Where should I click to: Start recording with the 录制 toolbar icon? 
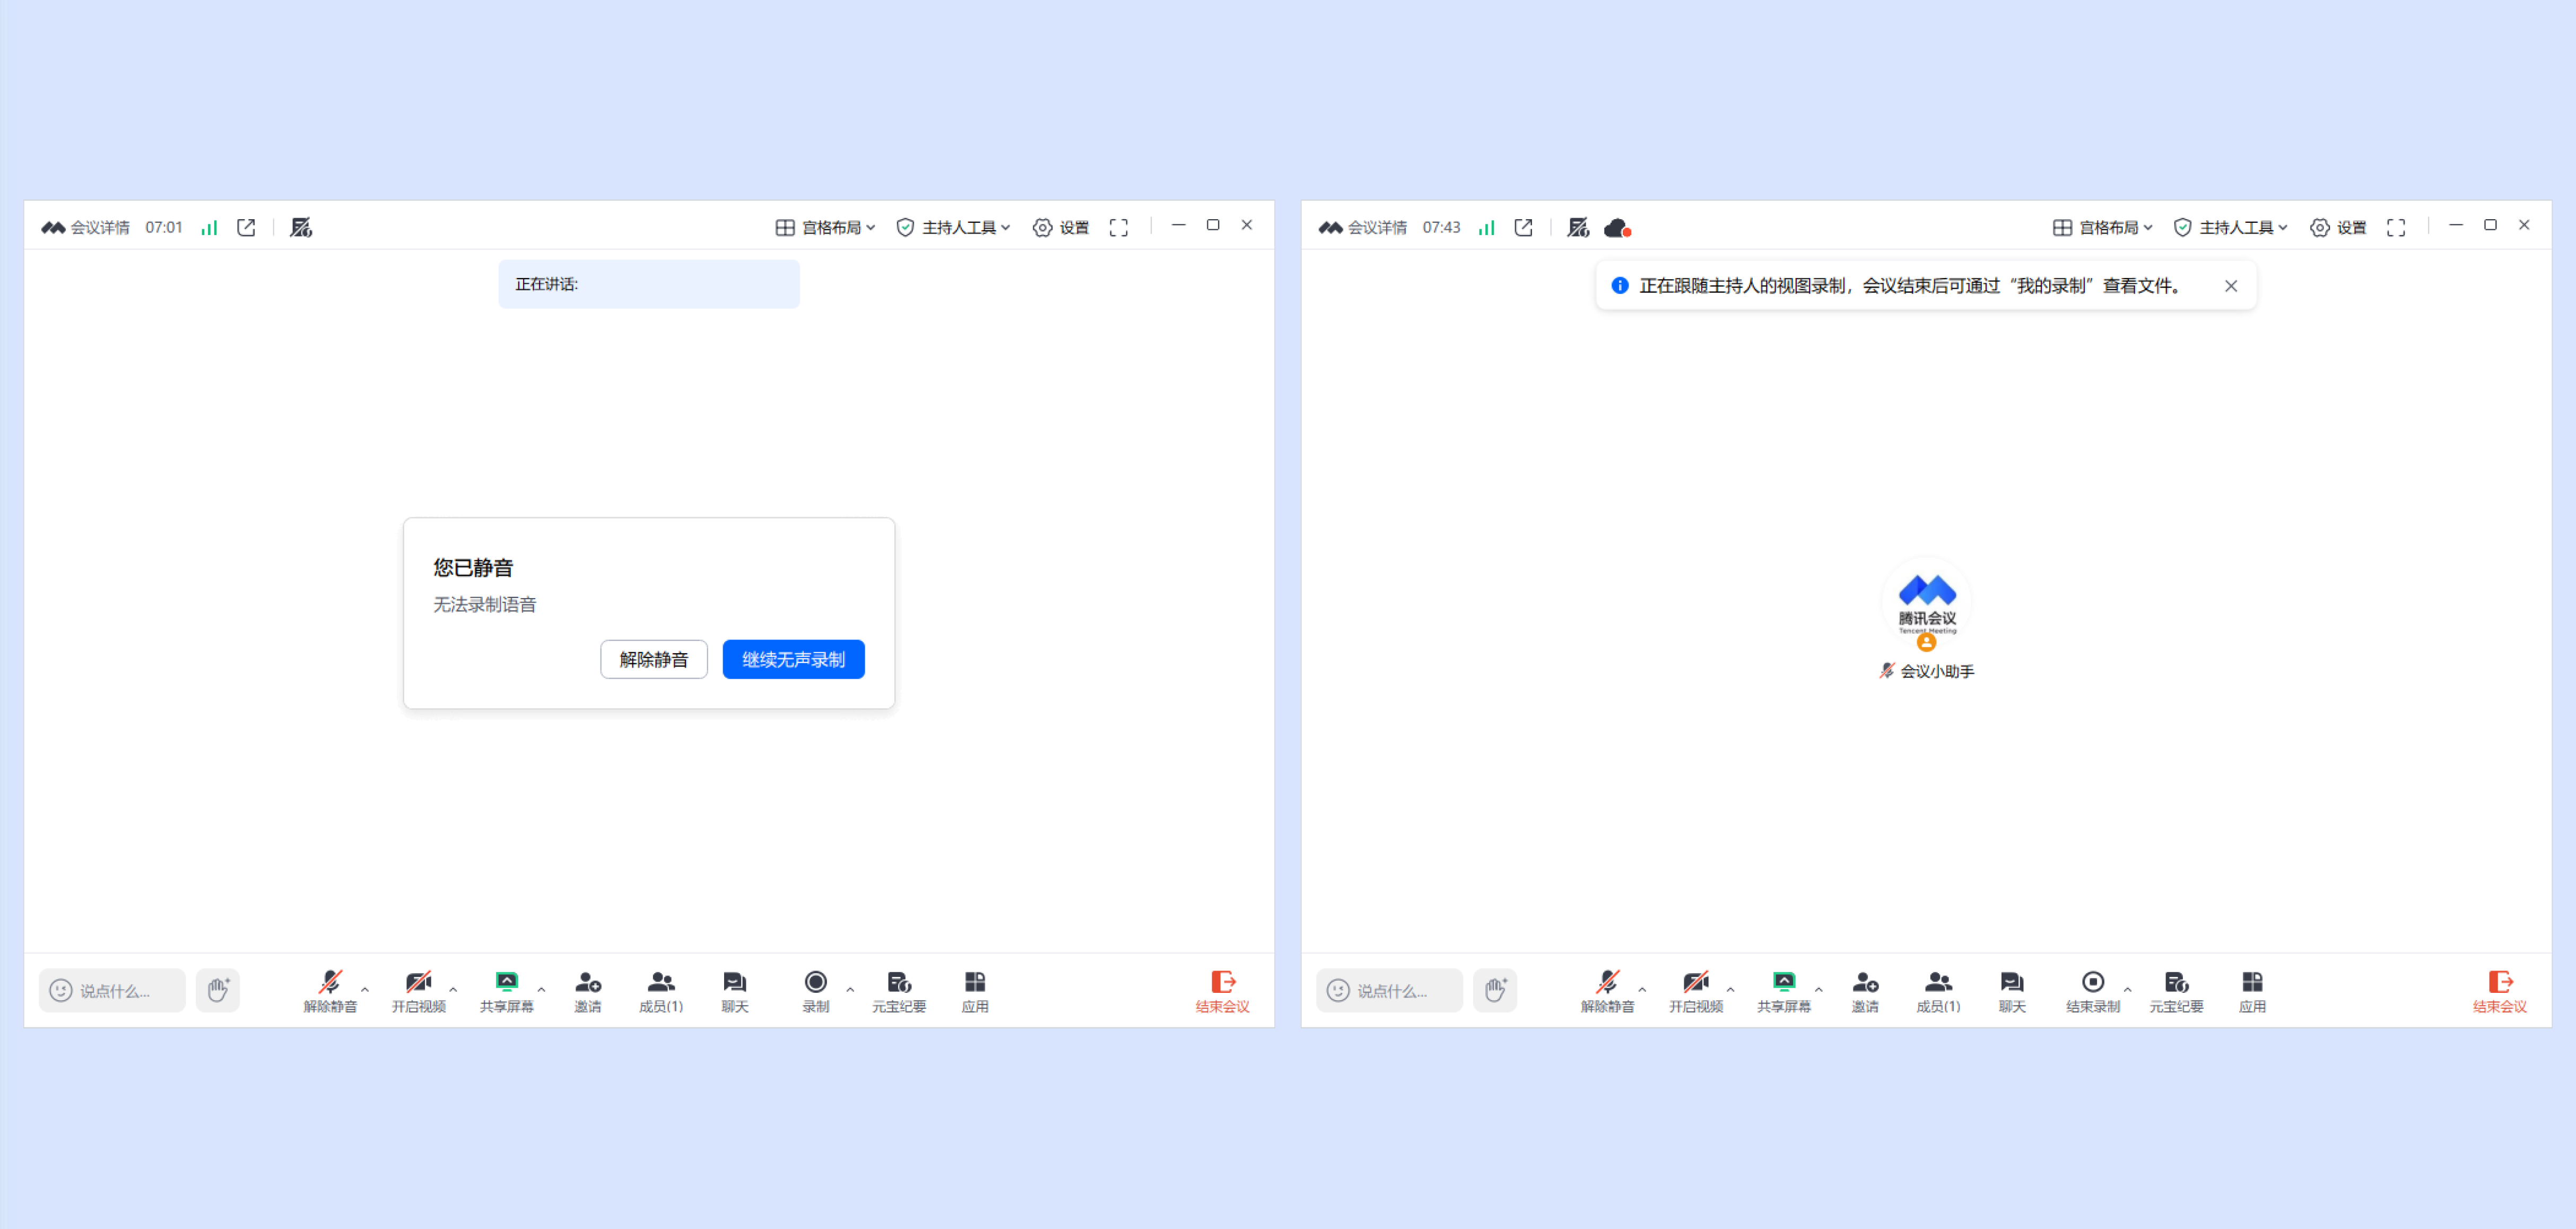coord(815,983)
